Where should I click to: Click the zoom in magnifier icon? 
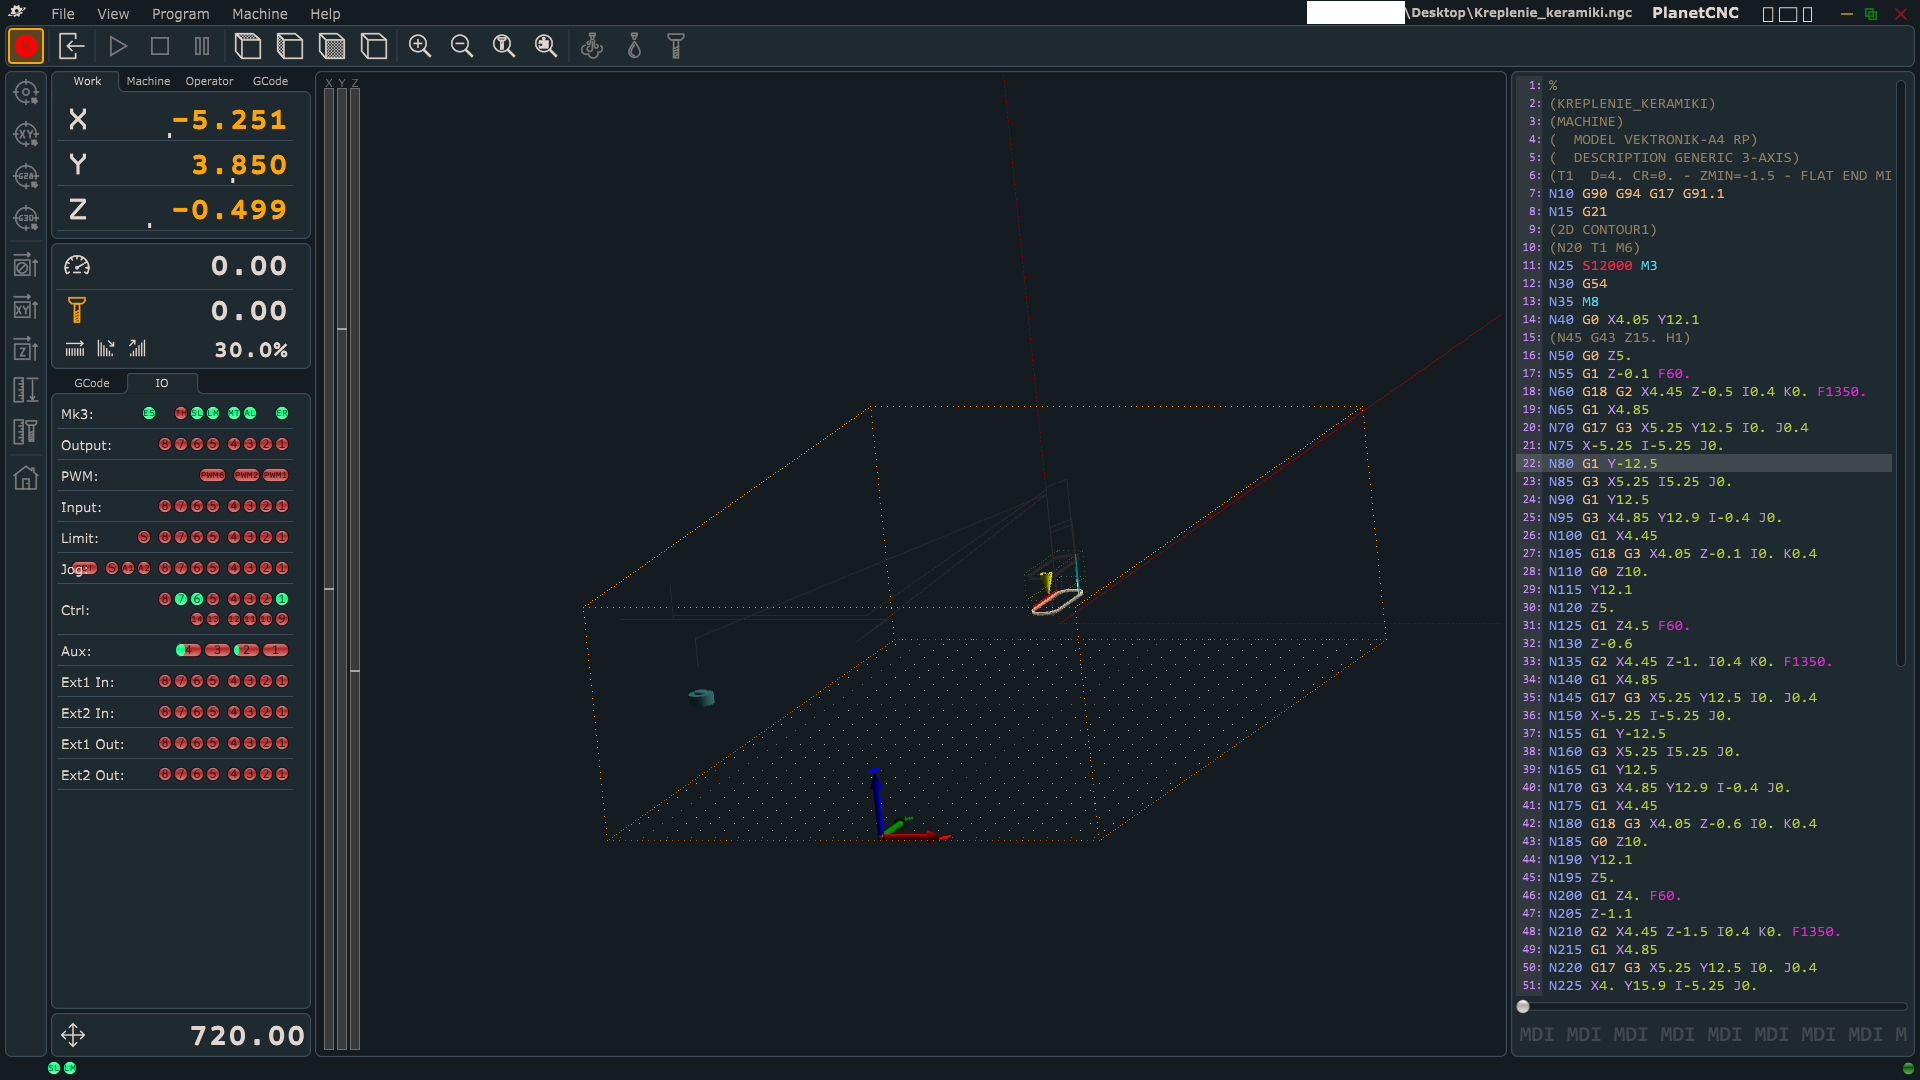[x=420, y=46]
